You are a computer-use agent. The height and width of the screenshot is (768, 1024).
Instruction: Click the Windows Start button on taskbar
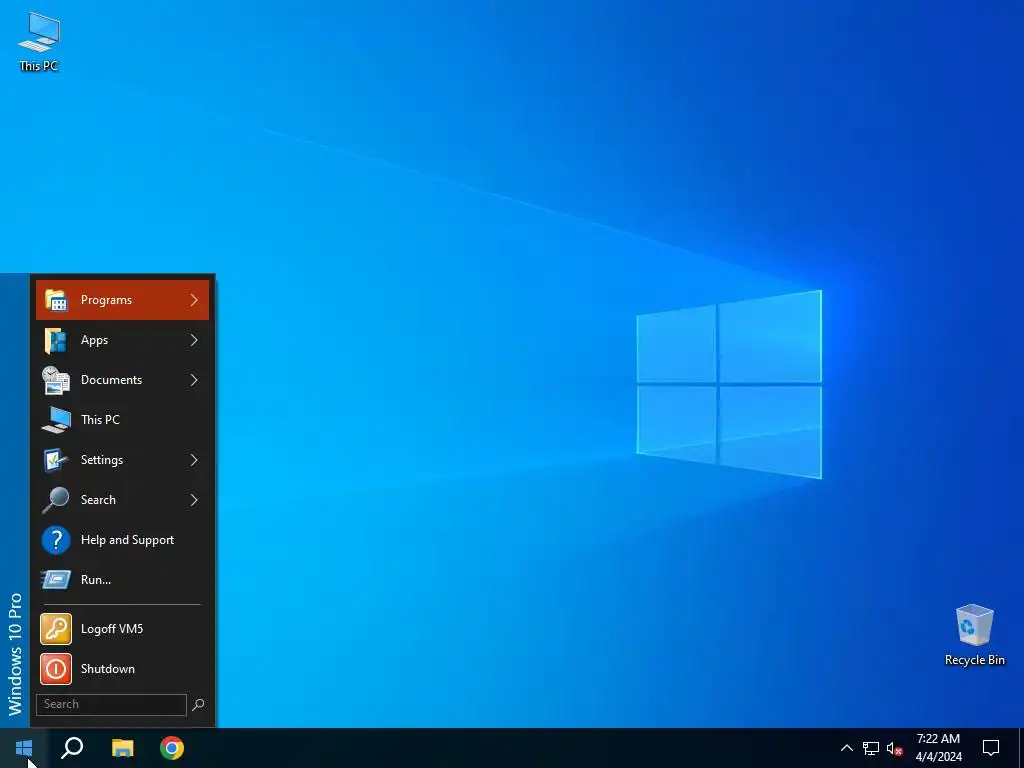click(x=24, y=748)
